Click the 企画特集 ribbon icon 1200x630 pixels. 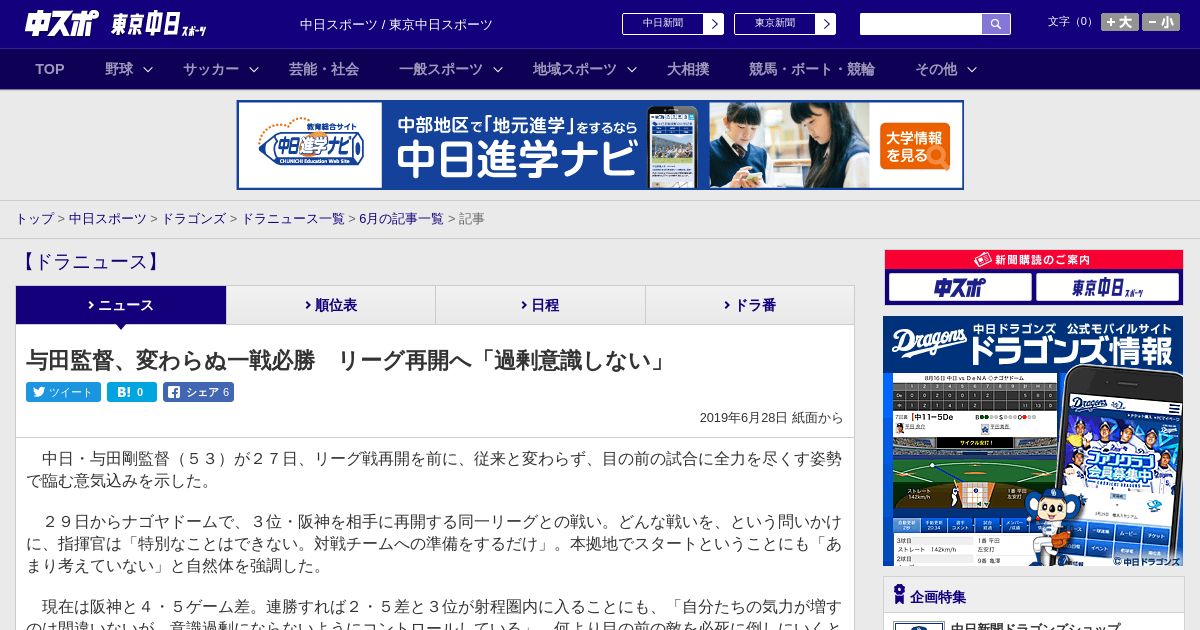pos(899,595)
